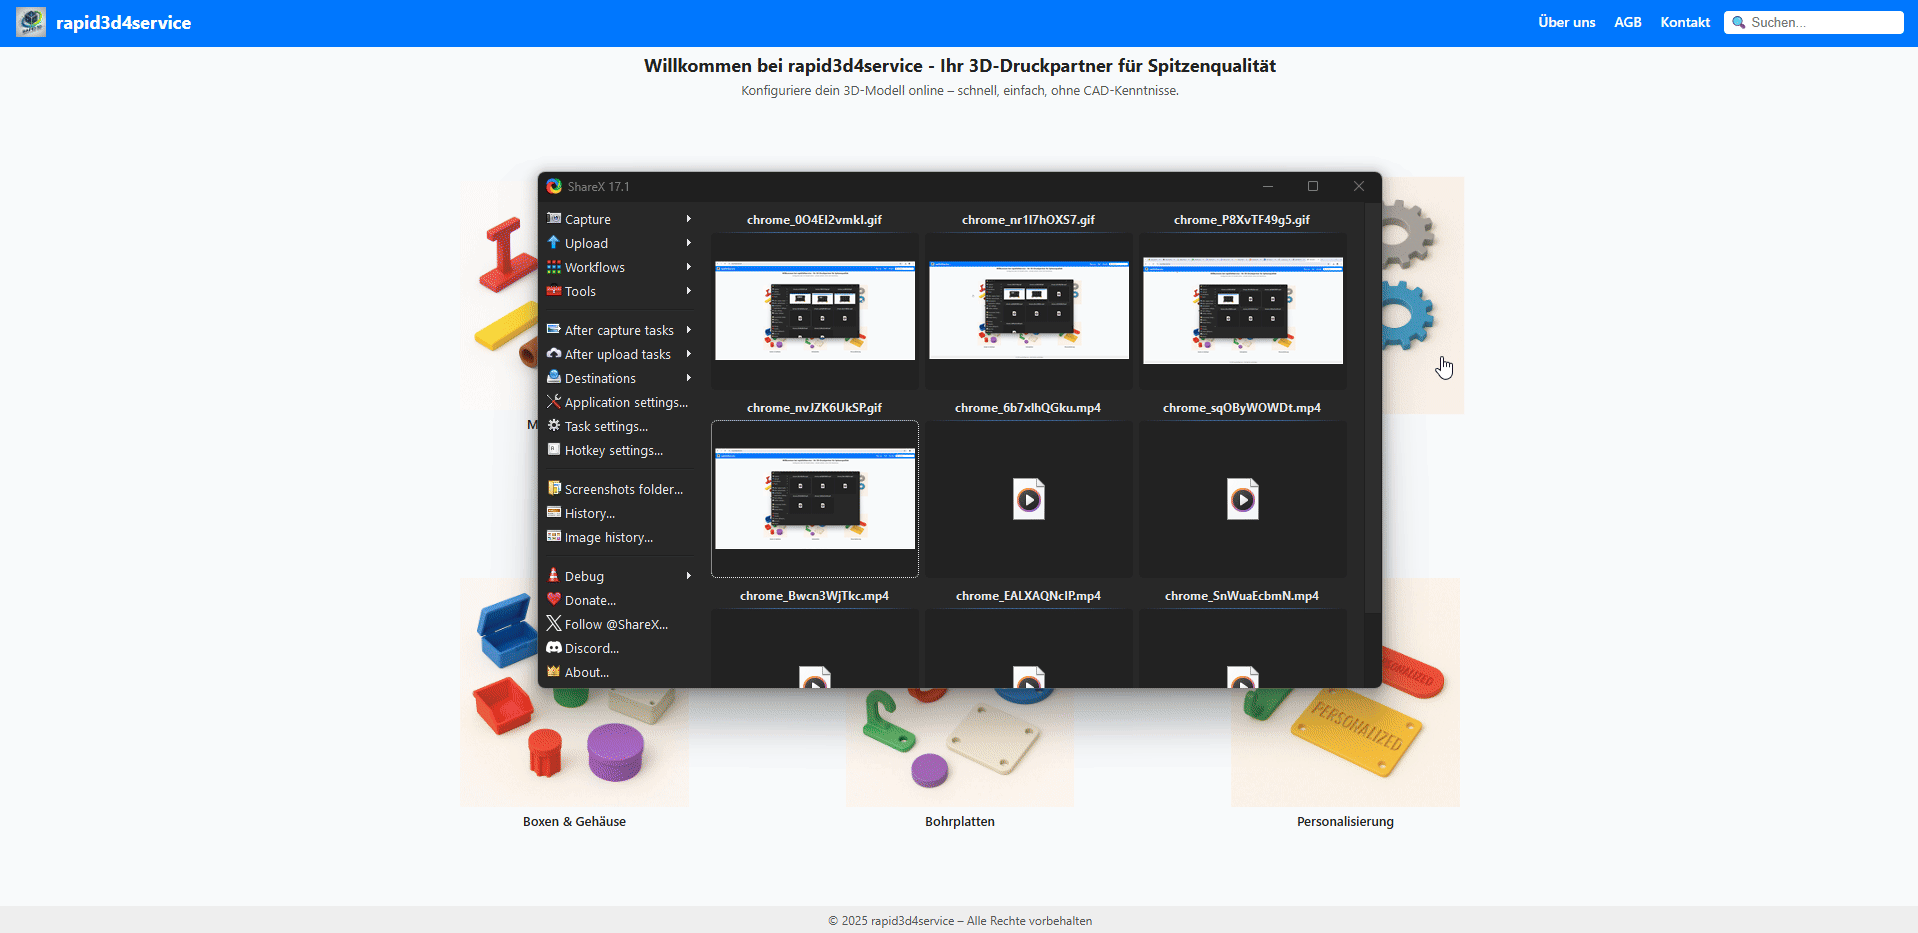The image size is (1918, 933).
Task: Click the Screenshots folder icon
Action: tap(554, 488)
